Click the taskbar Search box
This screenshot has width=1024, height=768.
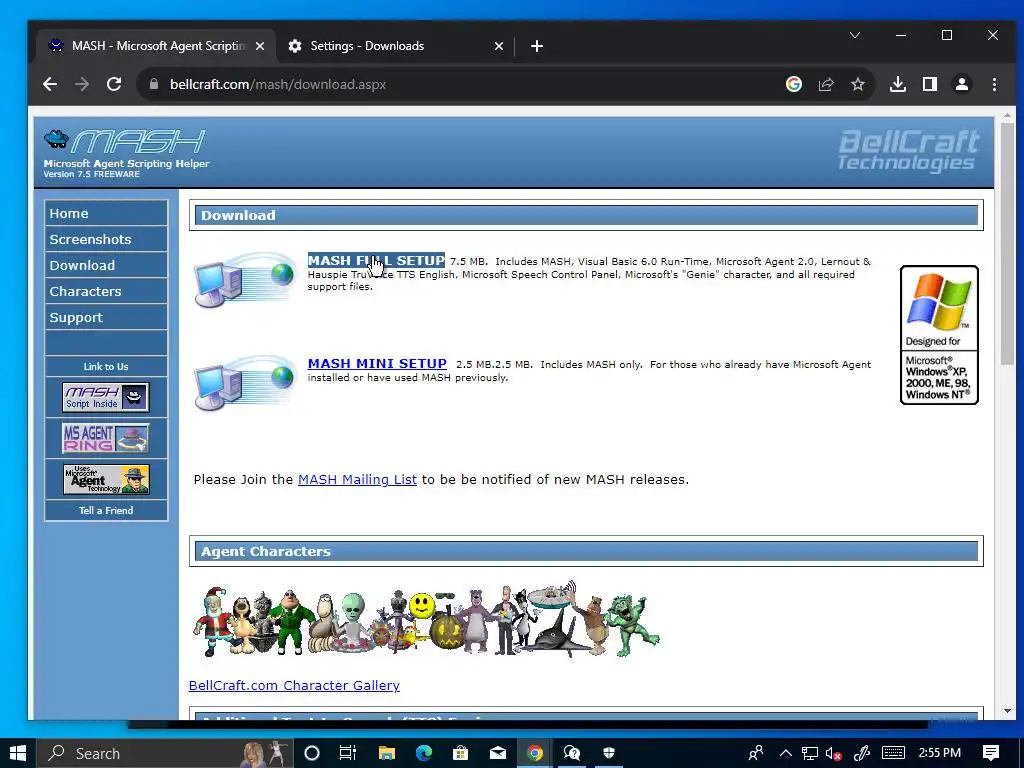click(x=165, y=753)
